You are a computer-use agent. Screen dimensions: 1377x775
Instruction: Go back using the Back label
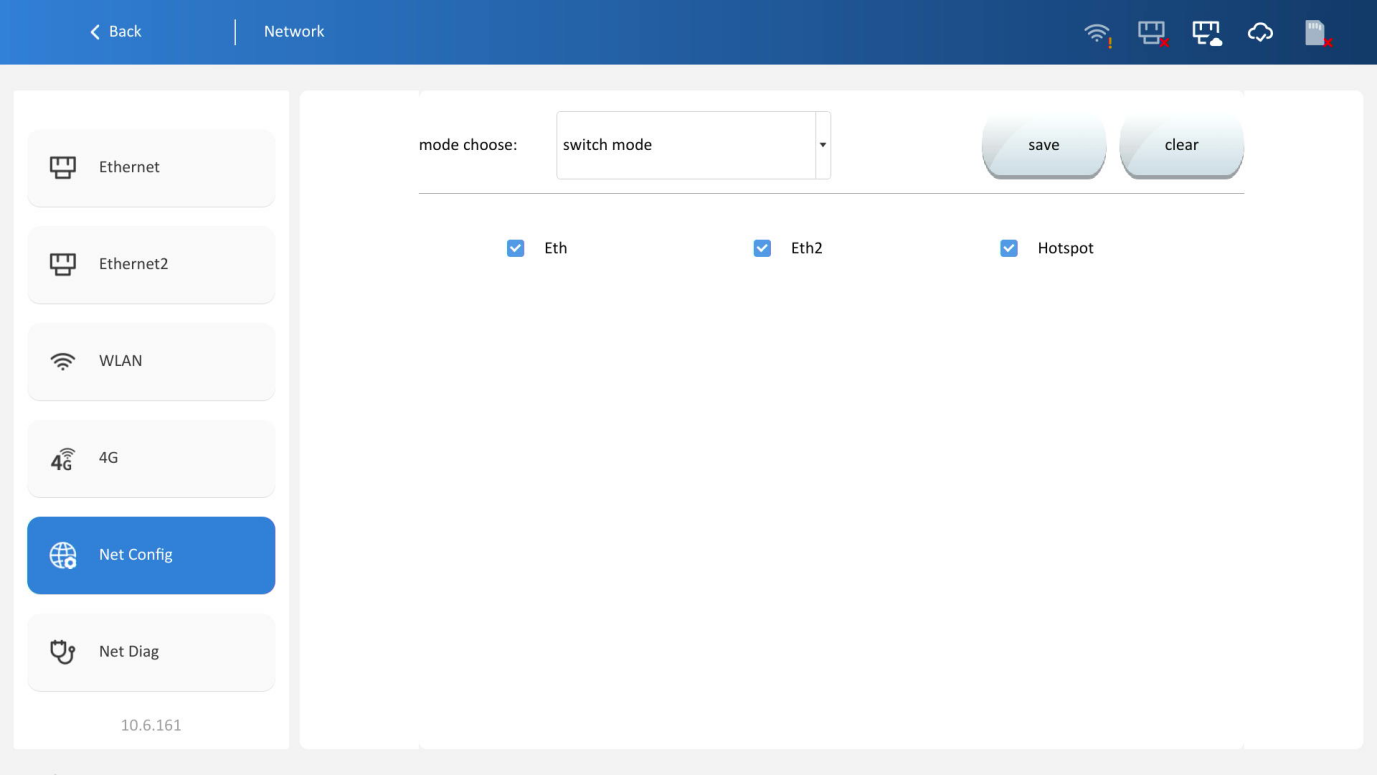tap(125, 32)
